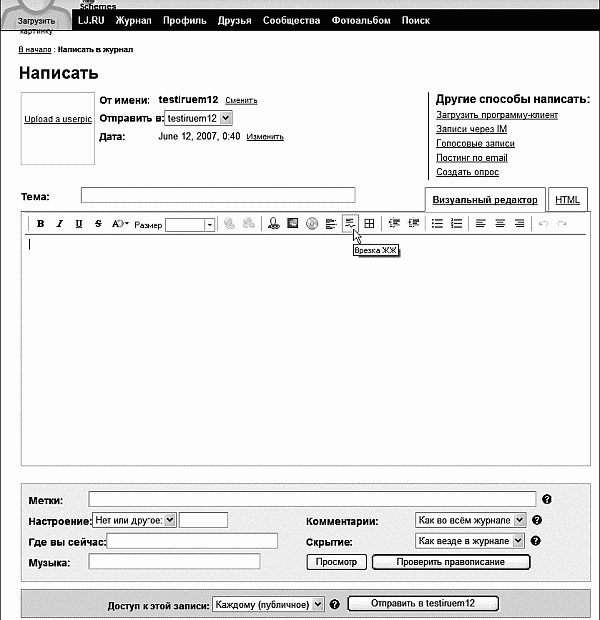Switch to the Визуальный редактор tab
Image resolution: width=600 pixels, height=620 pixels.
click(x=485, y=200)
